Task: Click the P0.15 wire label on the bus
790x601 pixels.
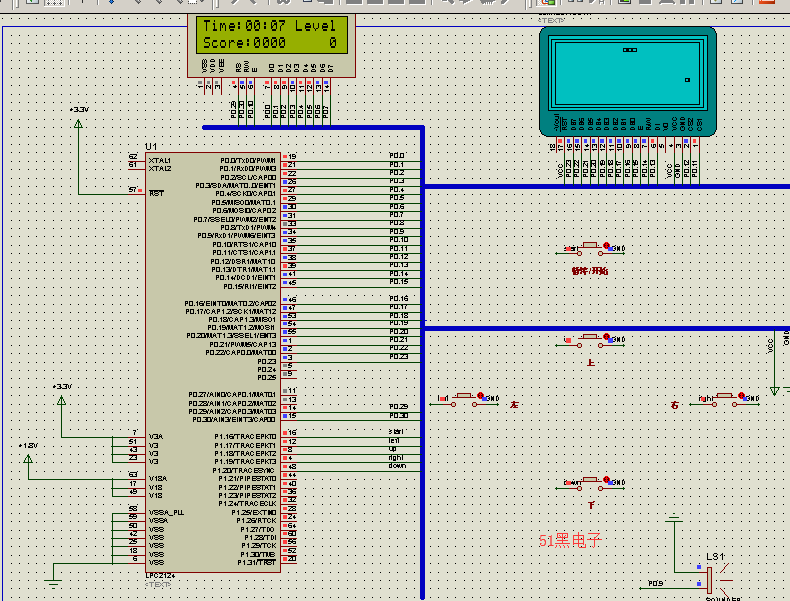Action: pyautogui.click(x=399, y=282)
